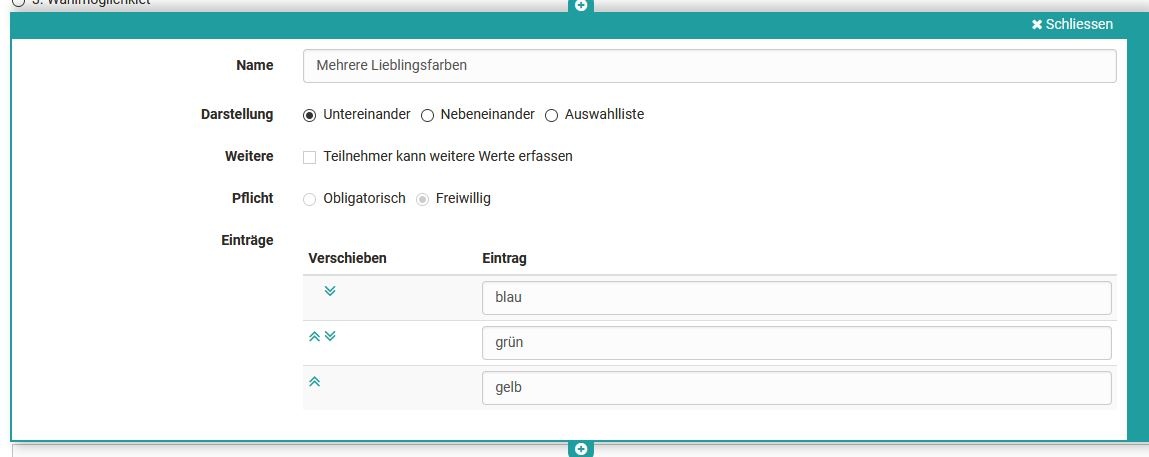Close the panel with Schliessen

click(x=1072, y=24)
